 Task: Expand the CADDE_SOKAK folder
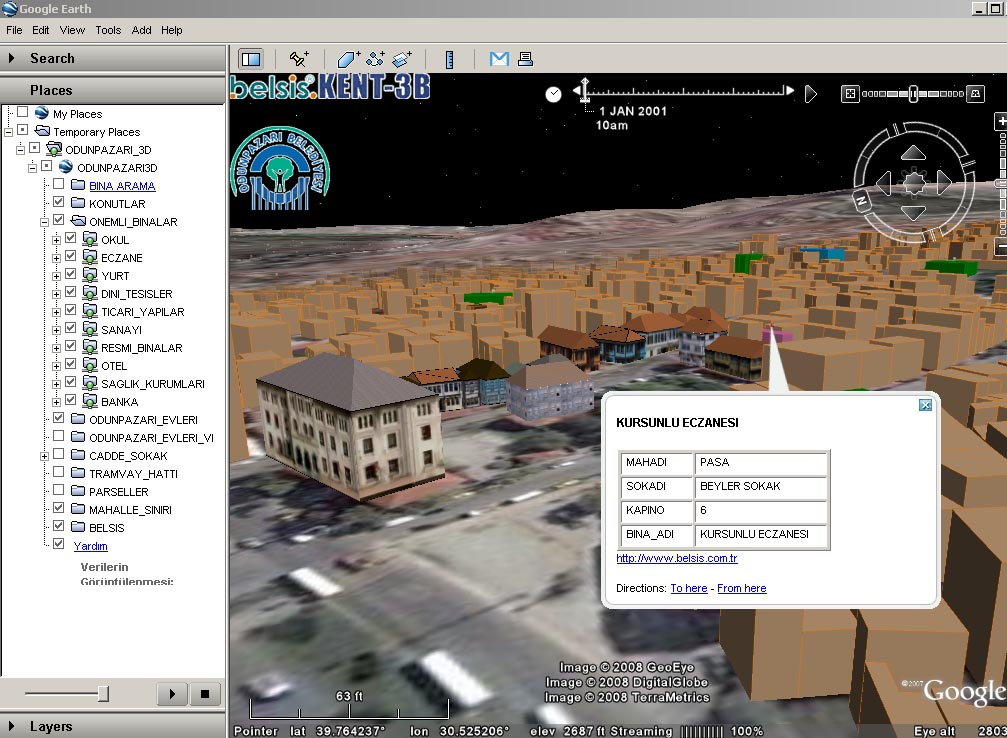[44, 456]
